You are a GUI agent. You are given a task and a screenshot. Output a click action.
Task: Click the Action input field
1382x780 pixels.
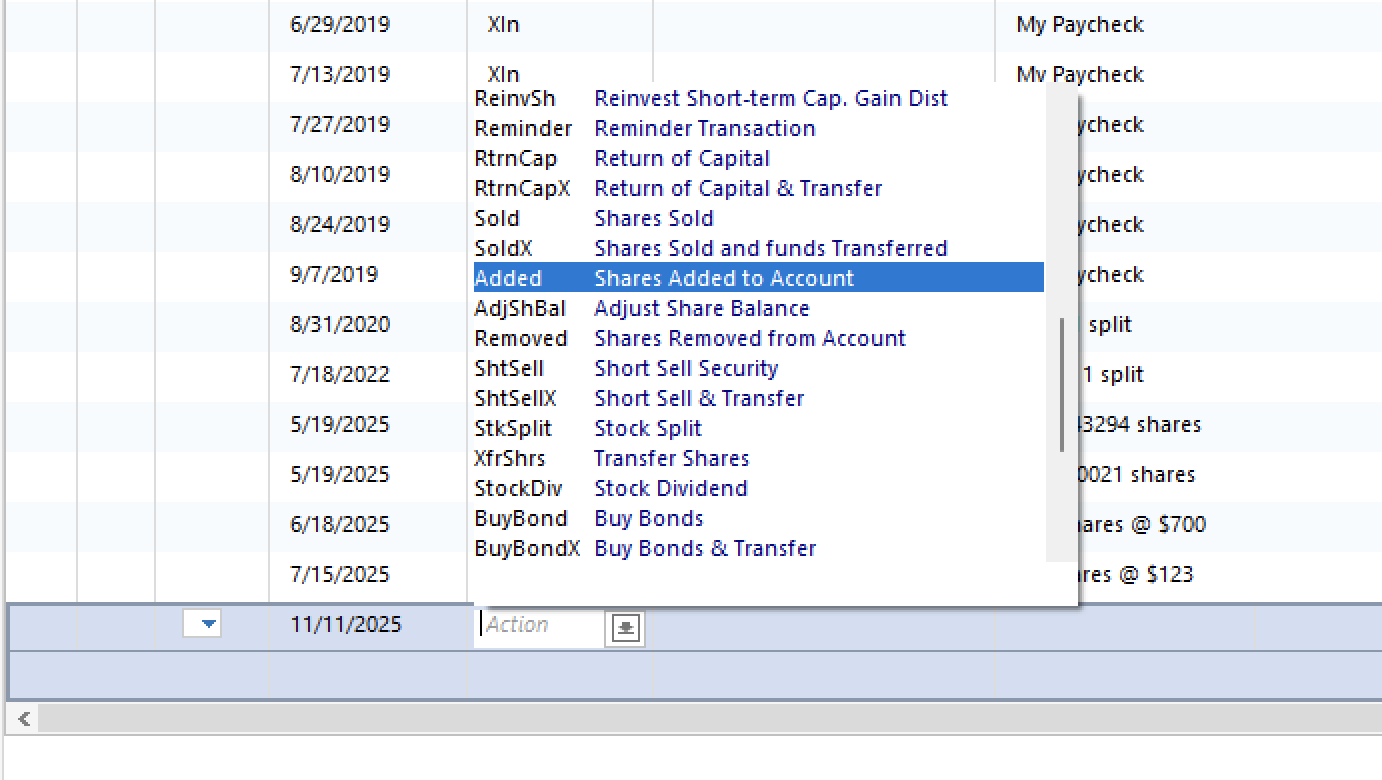pyautogui.click(x=540, y=625)
